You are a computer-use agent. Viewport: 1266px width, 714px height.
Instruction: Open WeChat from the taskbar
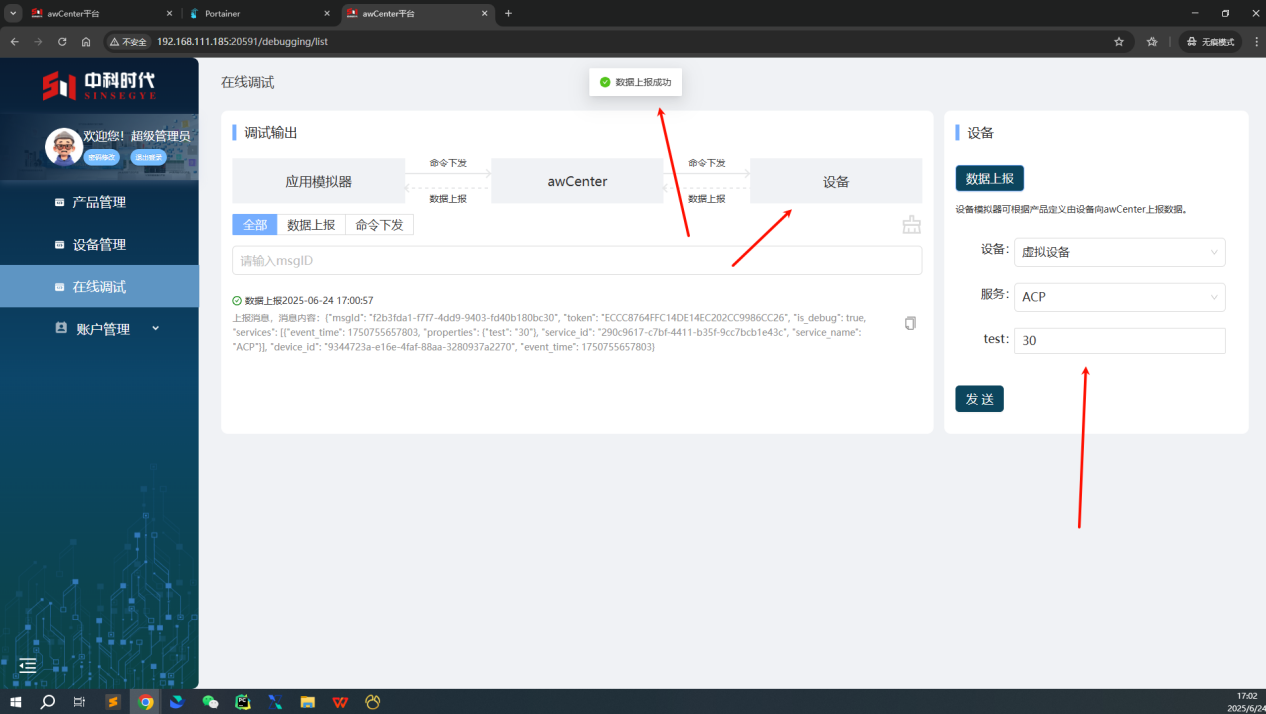[x=210, y=702]
